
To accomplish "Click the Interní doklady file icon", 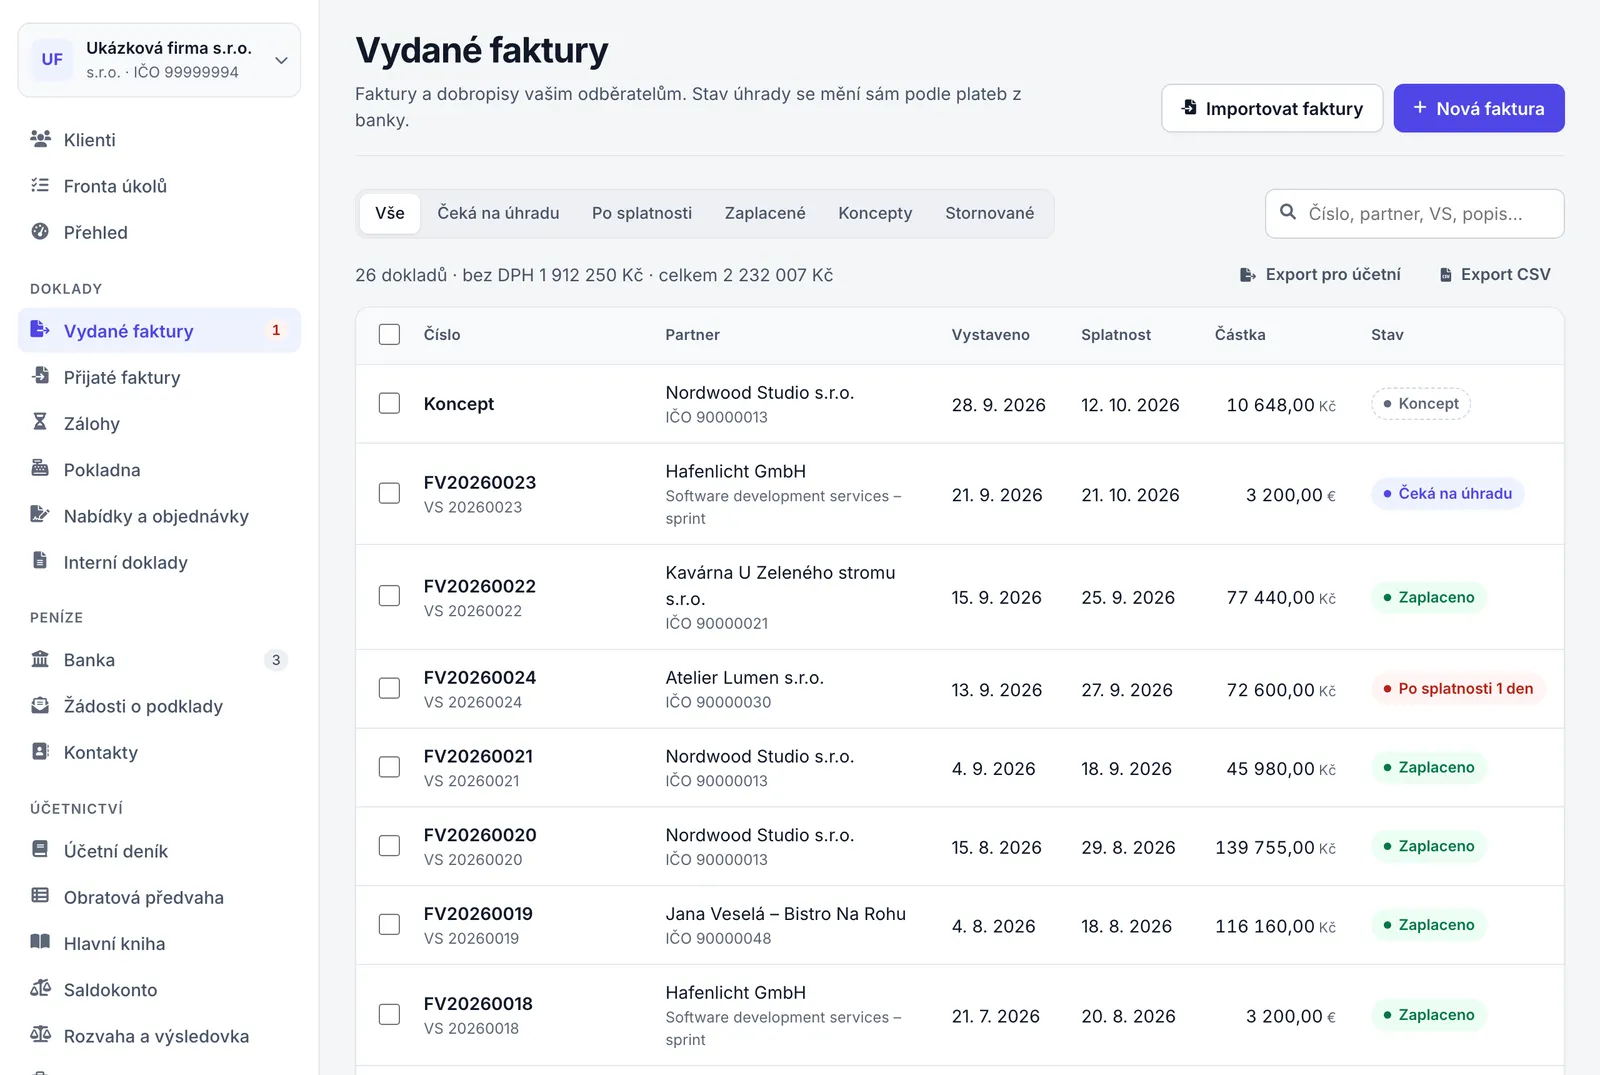I will [x=40, y=561].
